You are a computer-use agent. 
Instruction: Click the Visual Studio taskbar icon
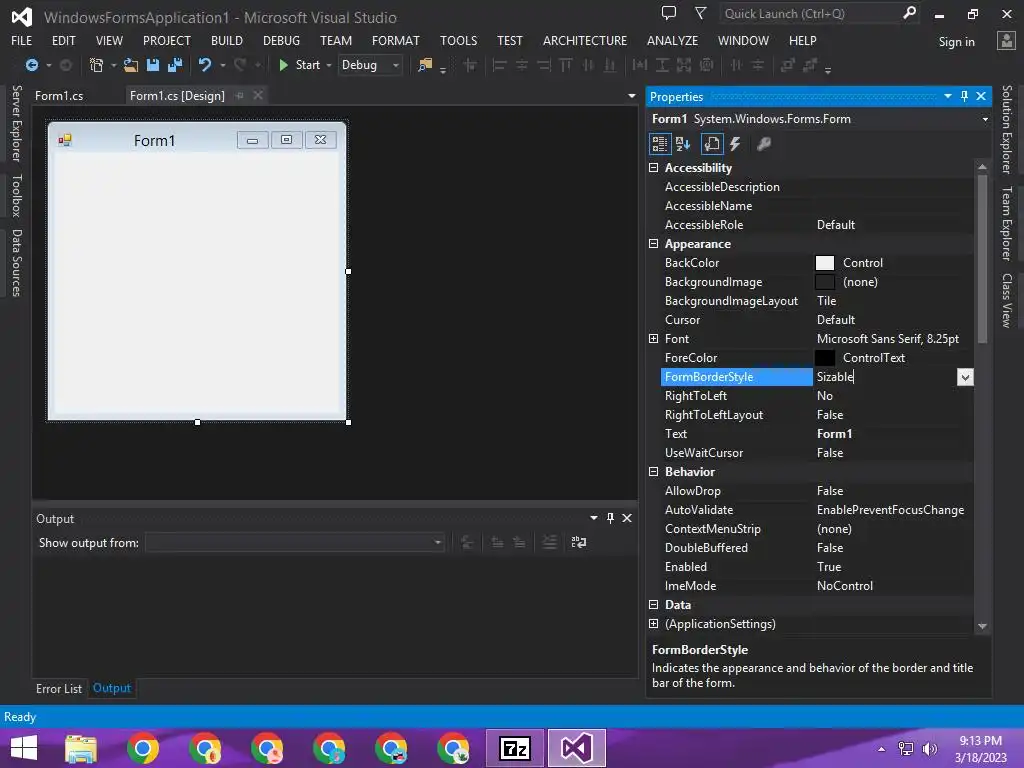577,748
